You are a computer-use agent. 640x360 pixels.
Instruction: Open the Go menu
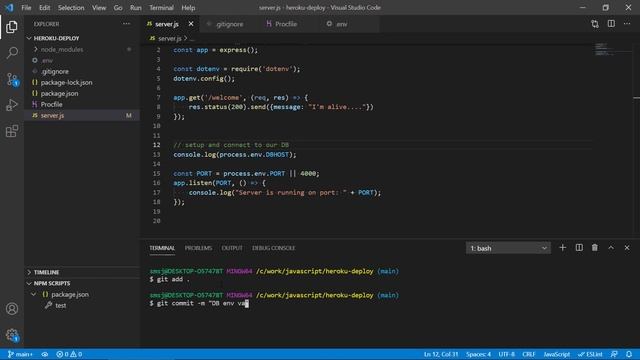click(x=118, y=8)
